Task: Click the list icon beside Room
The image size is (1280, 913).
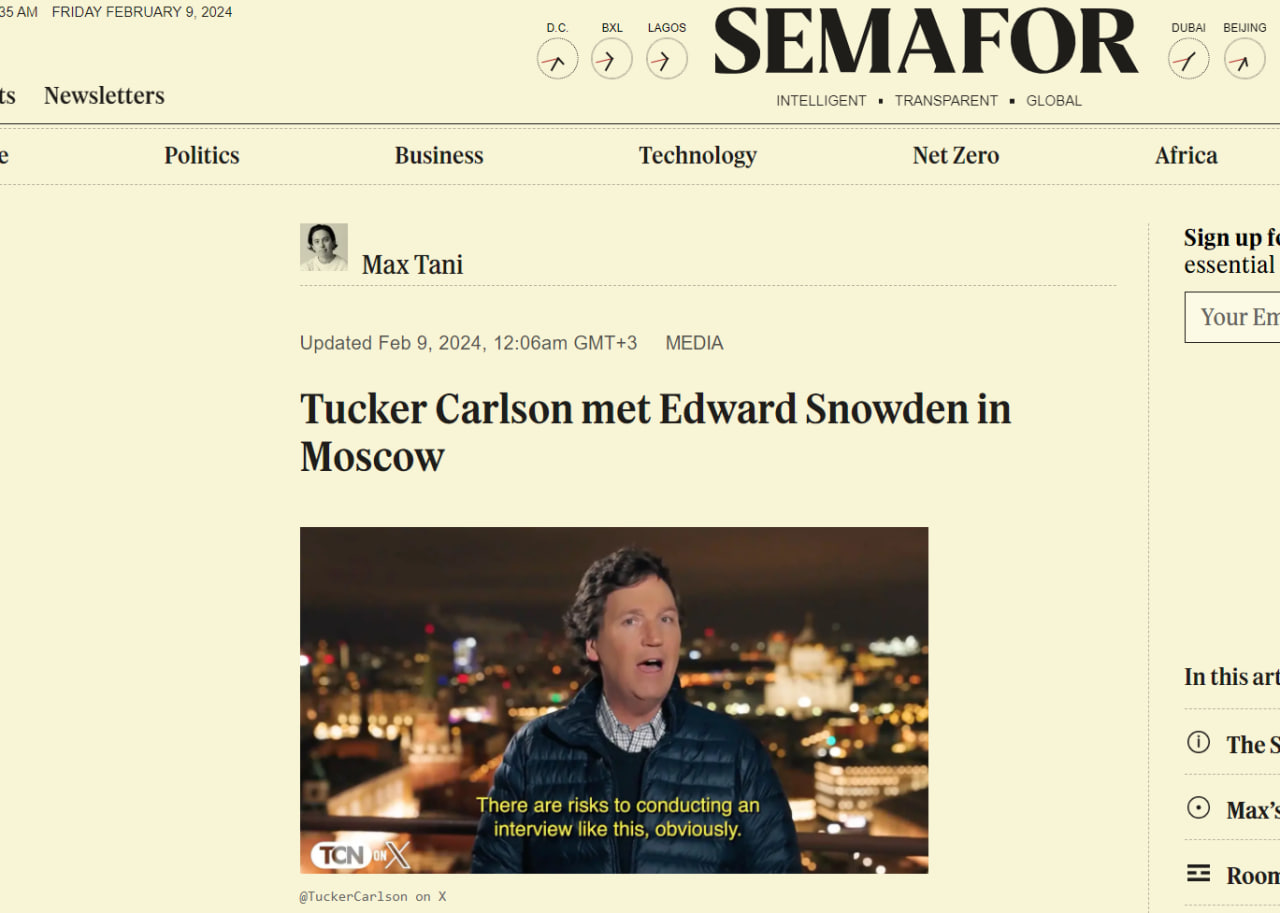Action: [1198, 873]
